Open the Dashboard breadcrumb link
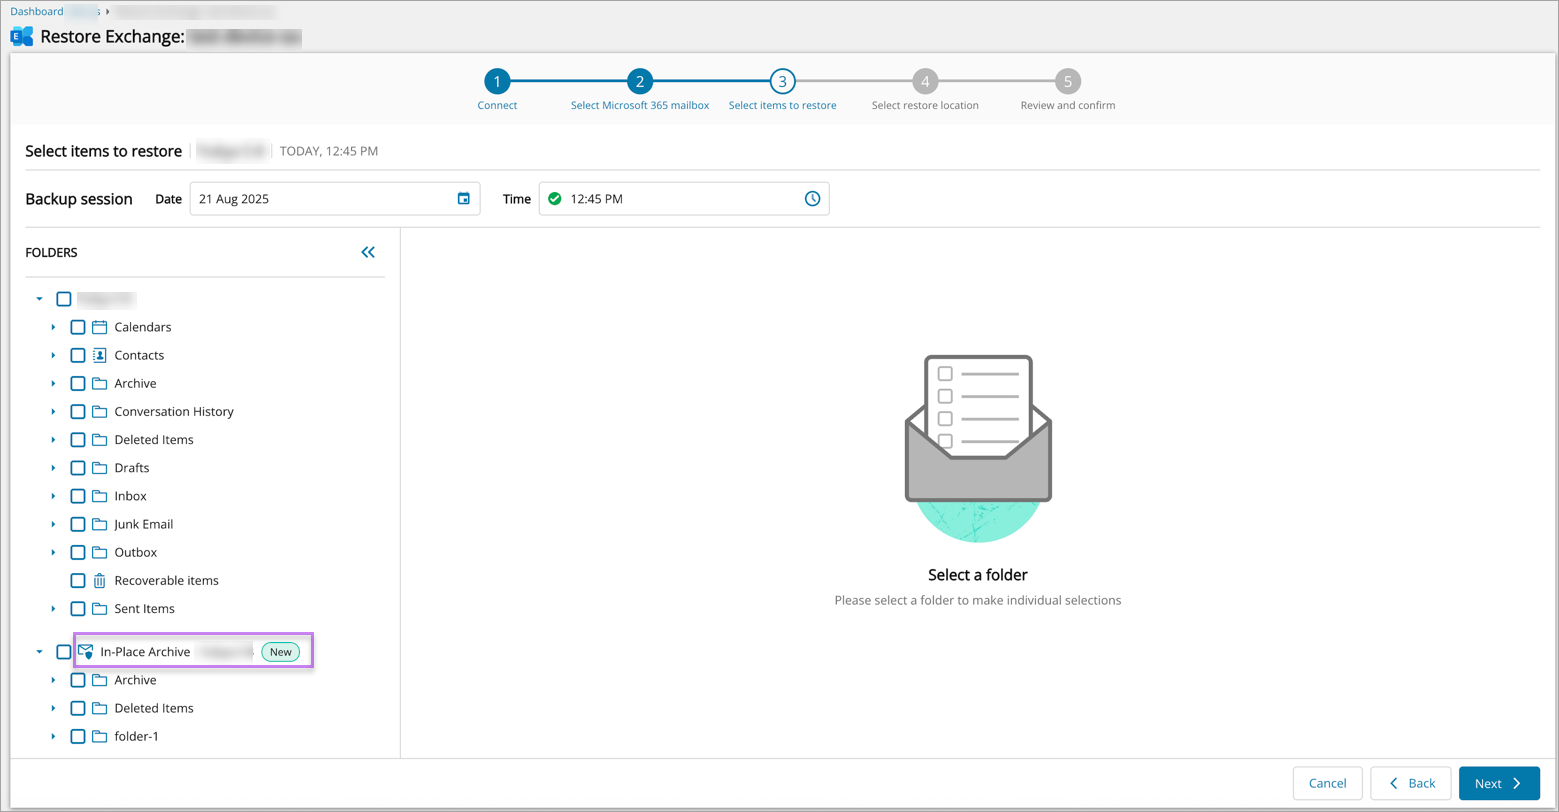The image size is (1559, 812). (37, 11)
